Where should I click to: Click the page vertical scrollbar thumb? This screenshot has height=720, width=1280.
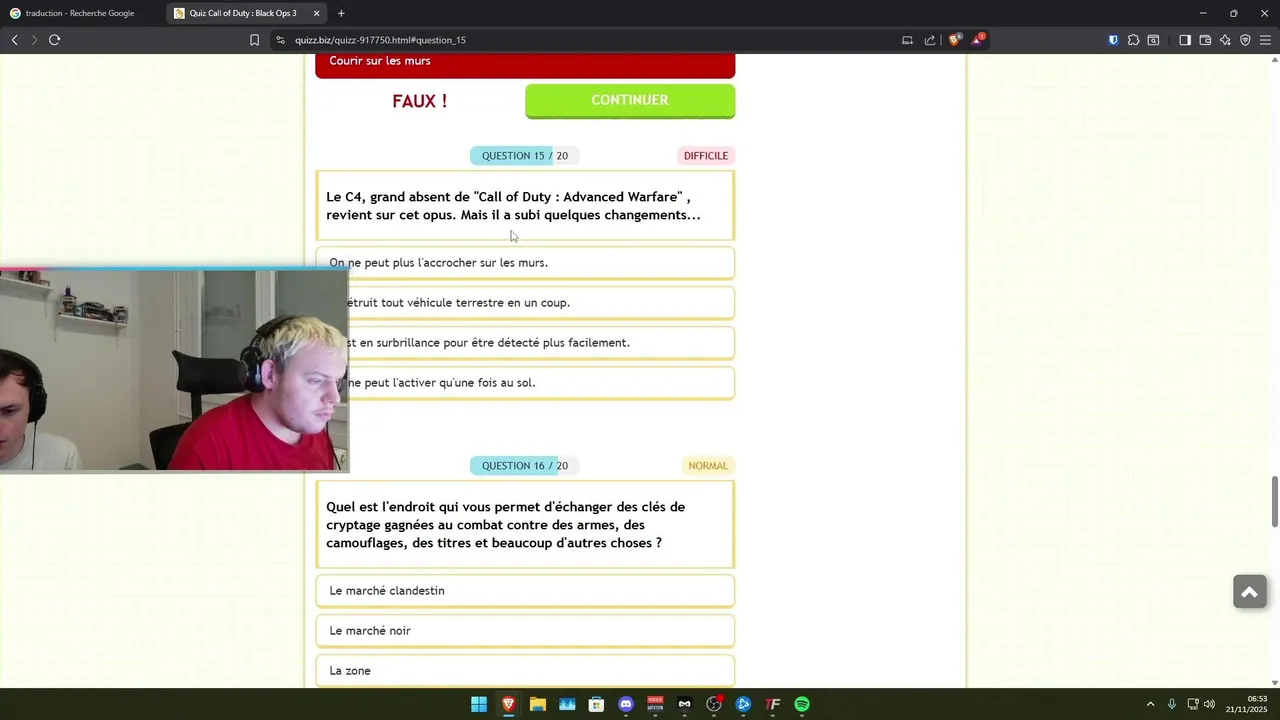1274,503
